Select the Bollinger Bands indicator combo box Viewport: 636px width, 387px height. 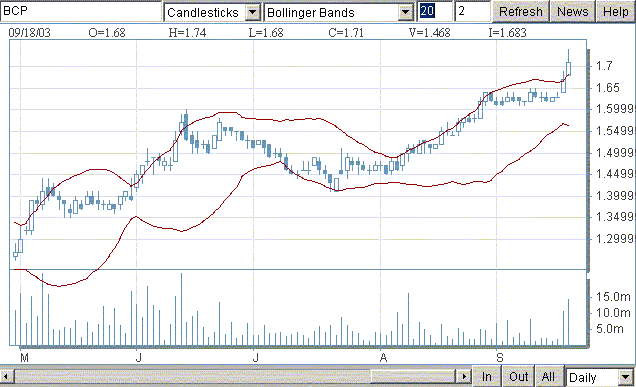pyautogui.click(x=339, y=12)
